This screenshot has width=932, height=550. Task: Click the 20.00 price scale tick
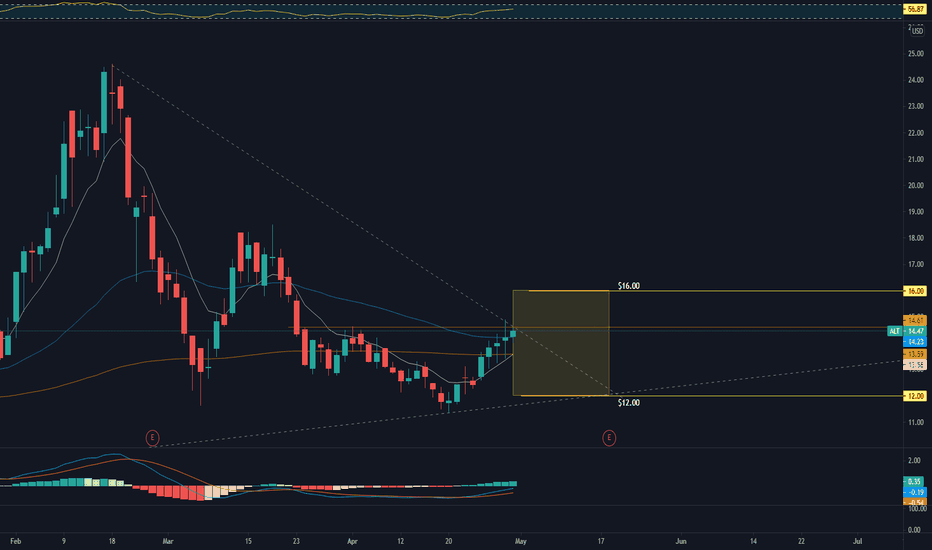click(x=916, y=186)
